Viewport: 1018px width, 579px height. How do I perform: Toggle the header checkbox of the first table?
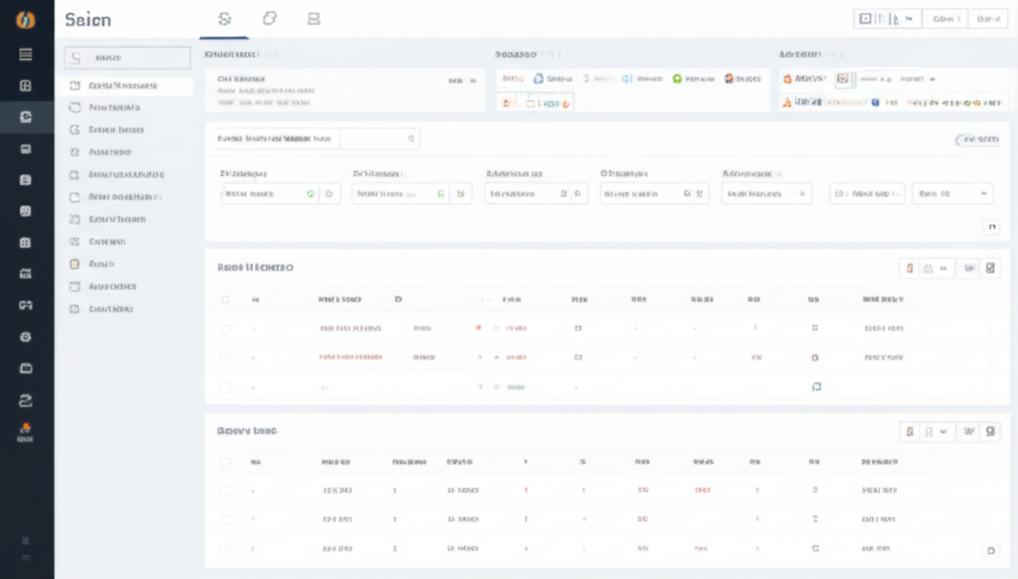226,299
